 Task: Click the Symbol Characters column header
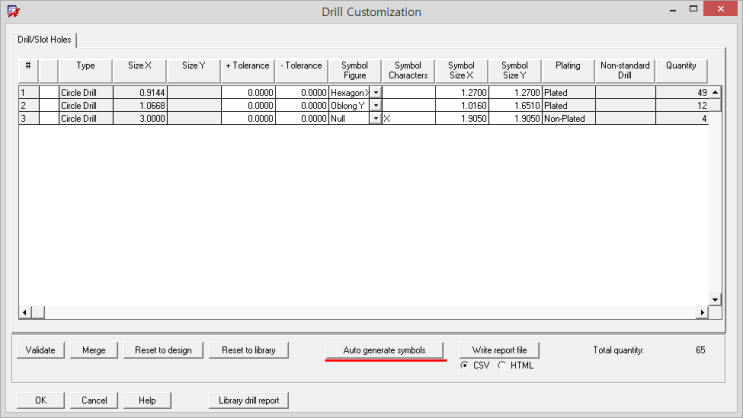coord(408,71)
